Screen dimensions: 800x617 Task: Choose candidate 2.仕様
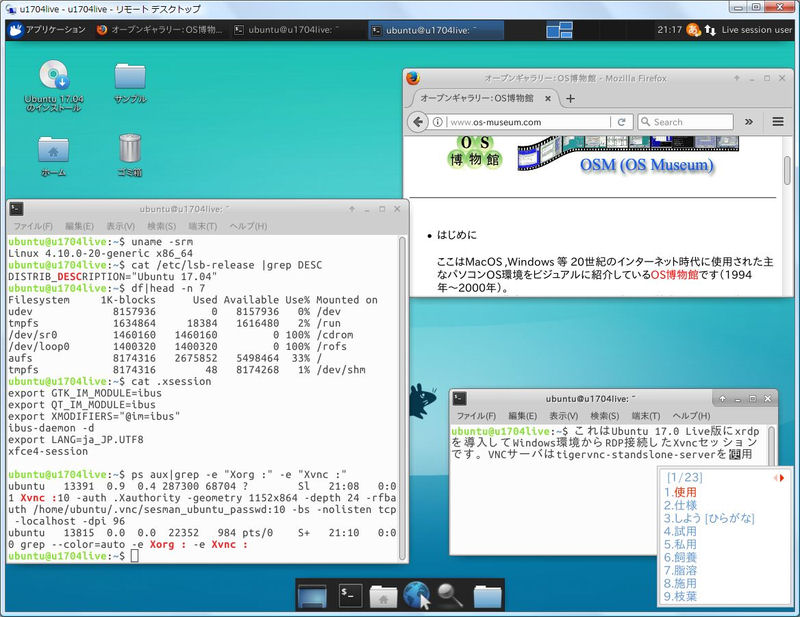pos(680,505)
